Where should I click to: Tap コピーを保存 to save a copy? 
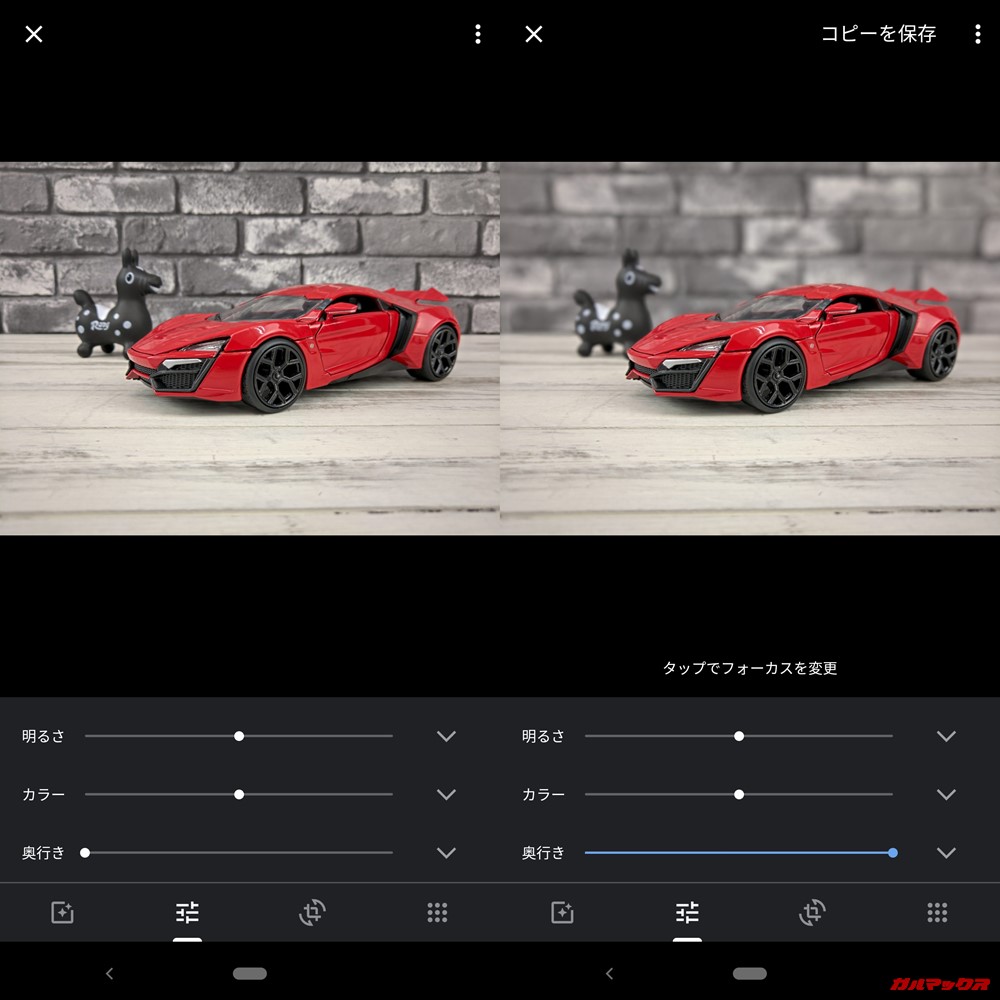tap(878, 34)
